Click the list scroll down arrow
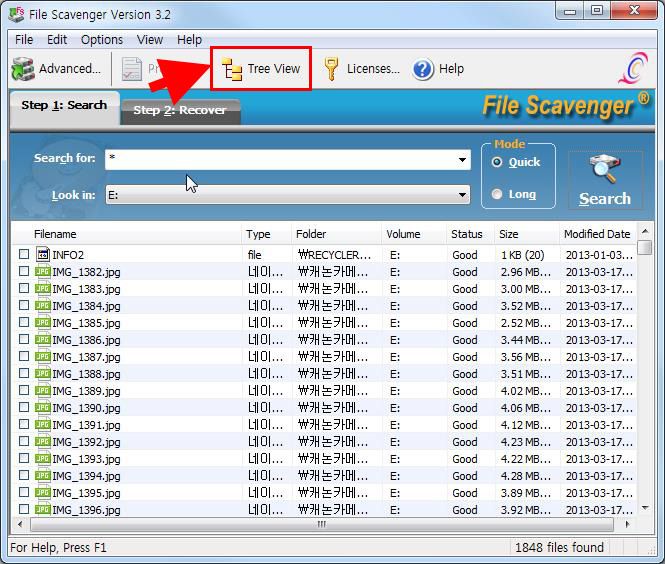This screenshot has width=665, height=564. click(x=645, y=508)
